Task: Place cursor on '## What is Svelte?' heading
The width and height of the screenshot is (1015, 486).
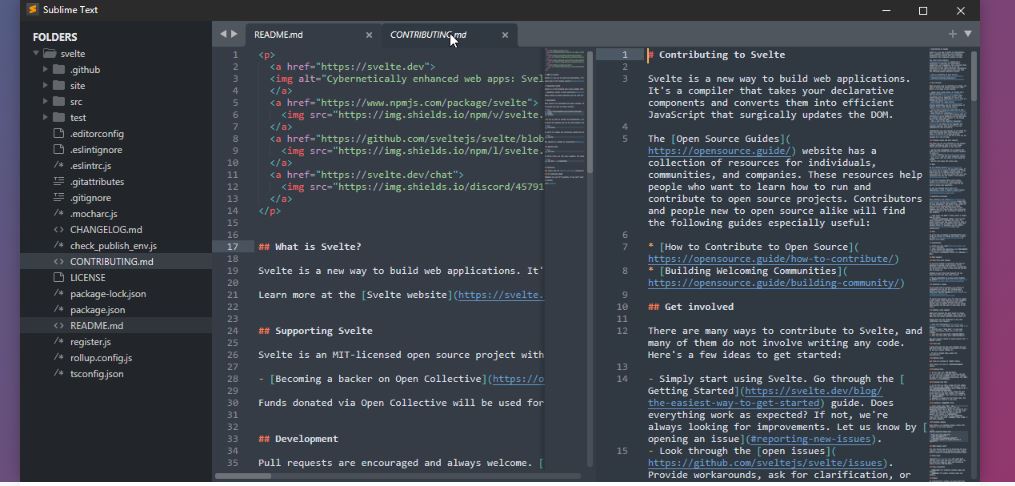Action: point(309,247)
